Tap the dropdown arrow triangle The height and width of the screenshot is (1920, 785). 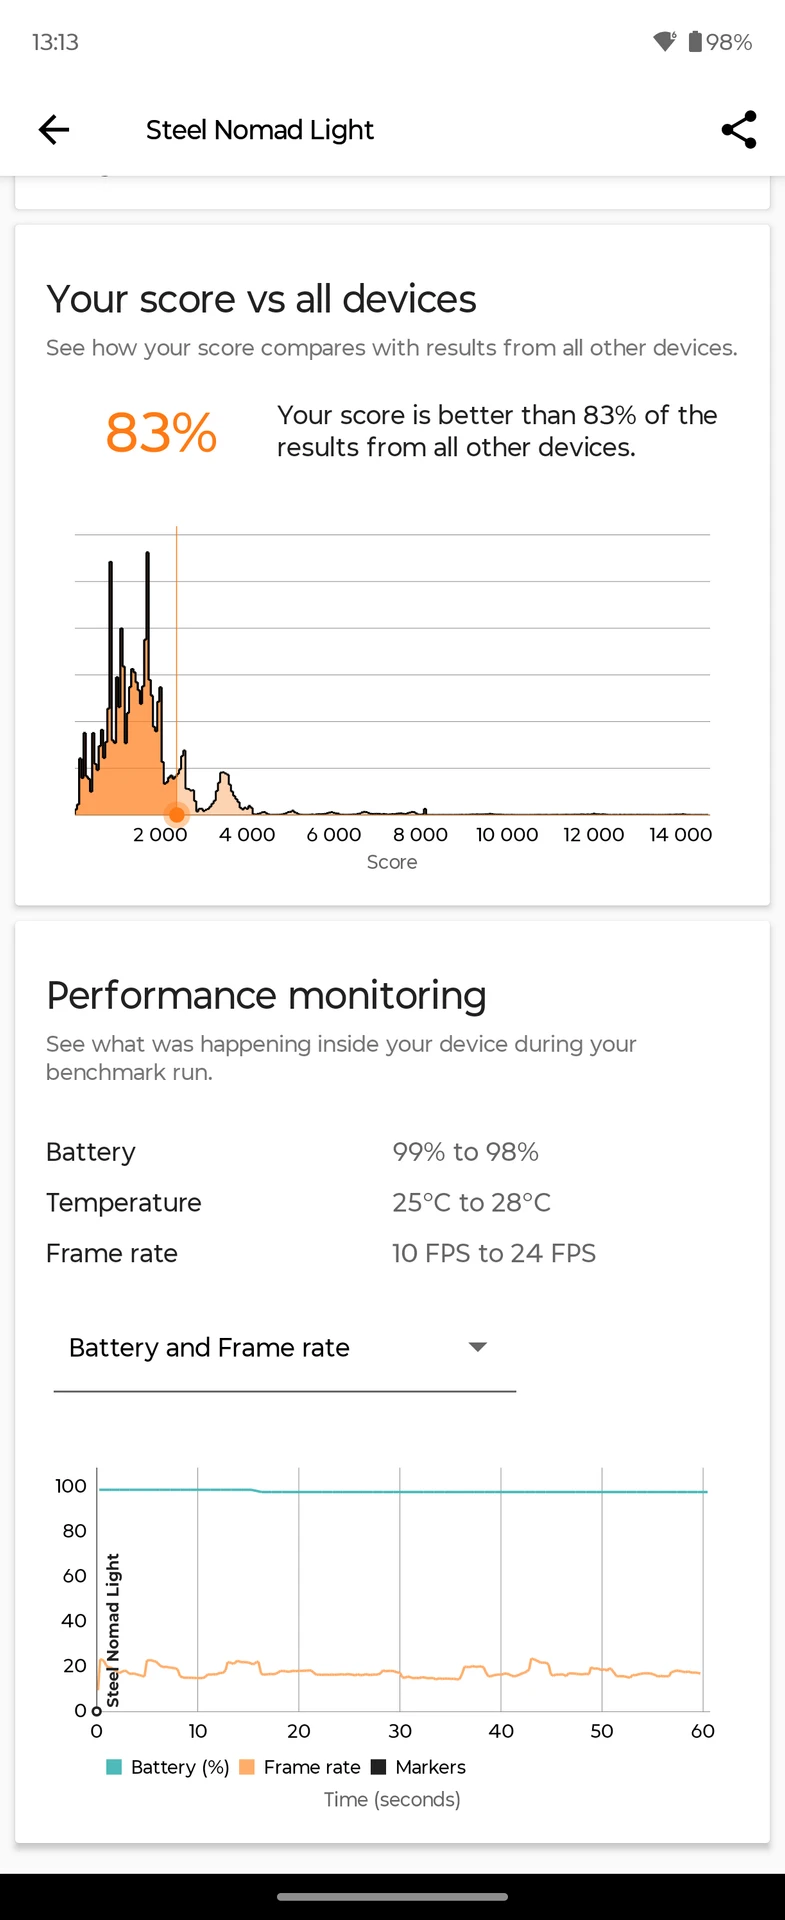(478, 1347)
